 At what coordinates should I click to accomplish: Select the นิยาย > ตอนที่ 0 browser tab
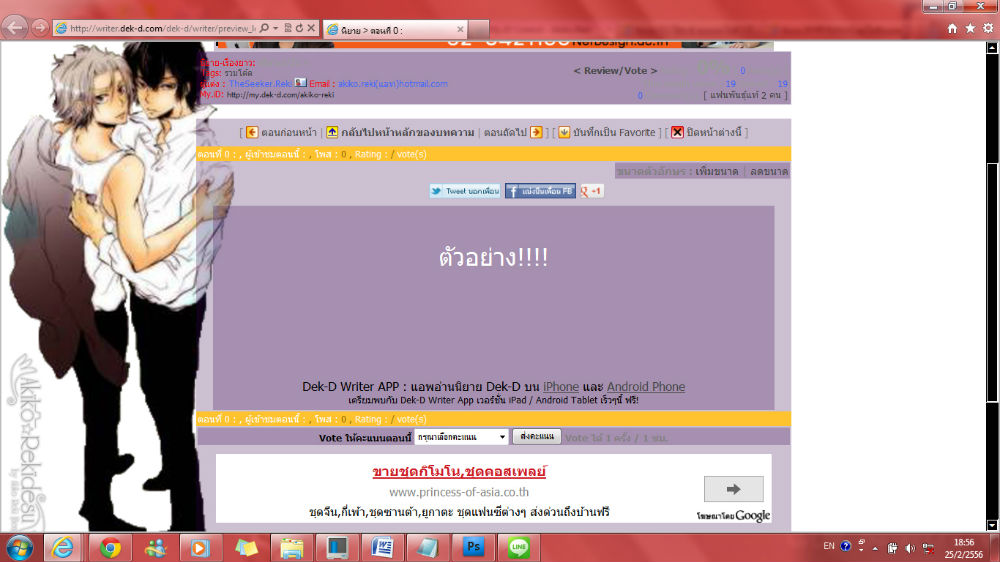point(395,30)
